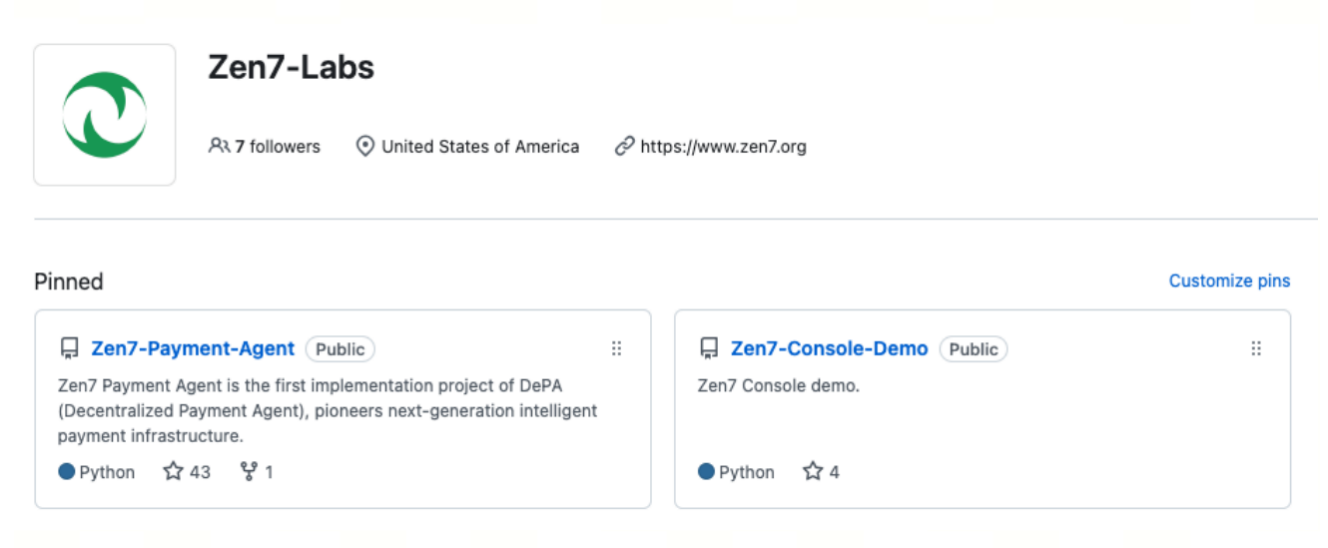Click the Public badge on Zen7-Payment-Agent
Image resolution: width=1328 pixels, height=548 pixels.
(x=340, y=349)
